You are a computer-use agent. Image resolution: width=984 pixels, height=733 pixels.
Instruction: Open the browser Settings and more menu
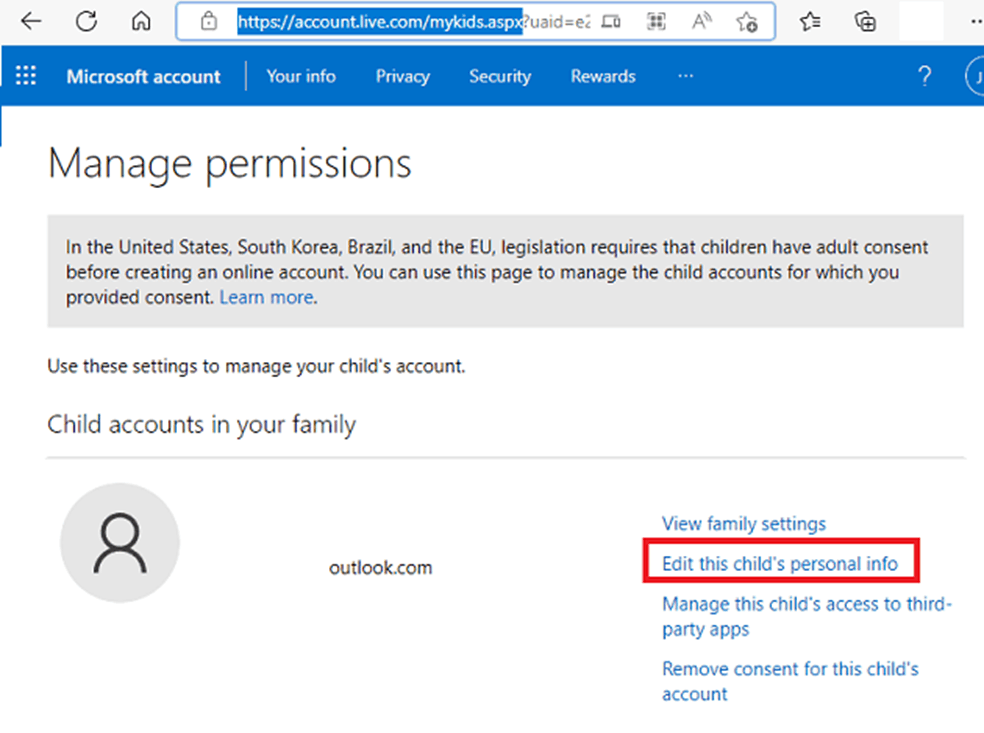click(976, 22)
